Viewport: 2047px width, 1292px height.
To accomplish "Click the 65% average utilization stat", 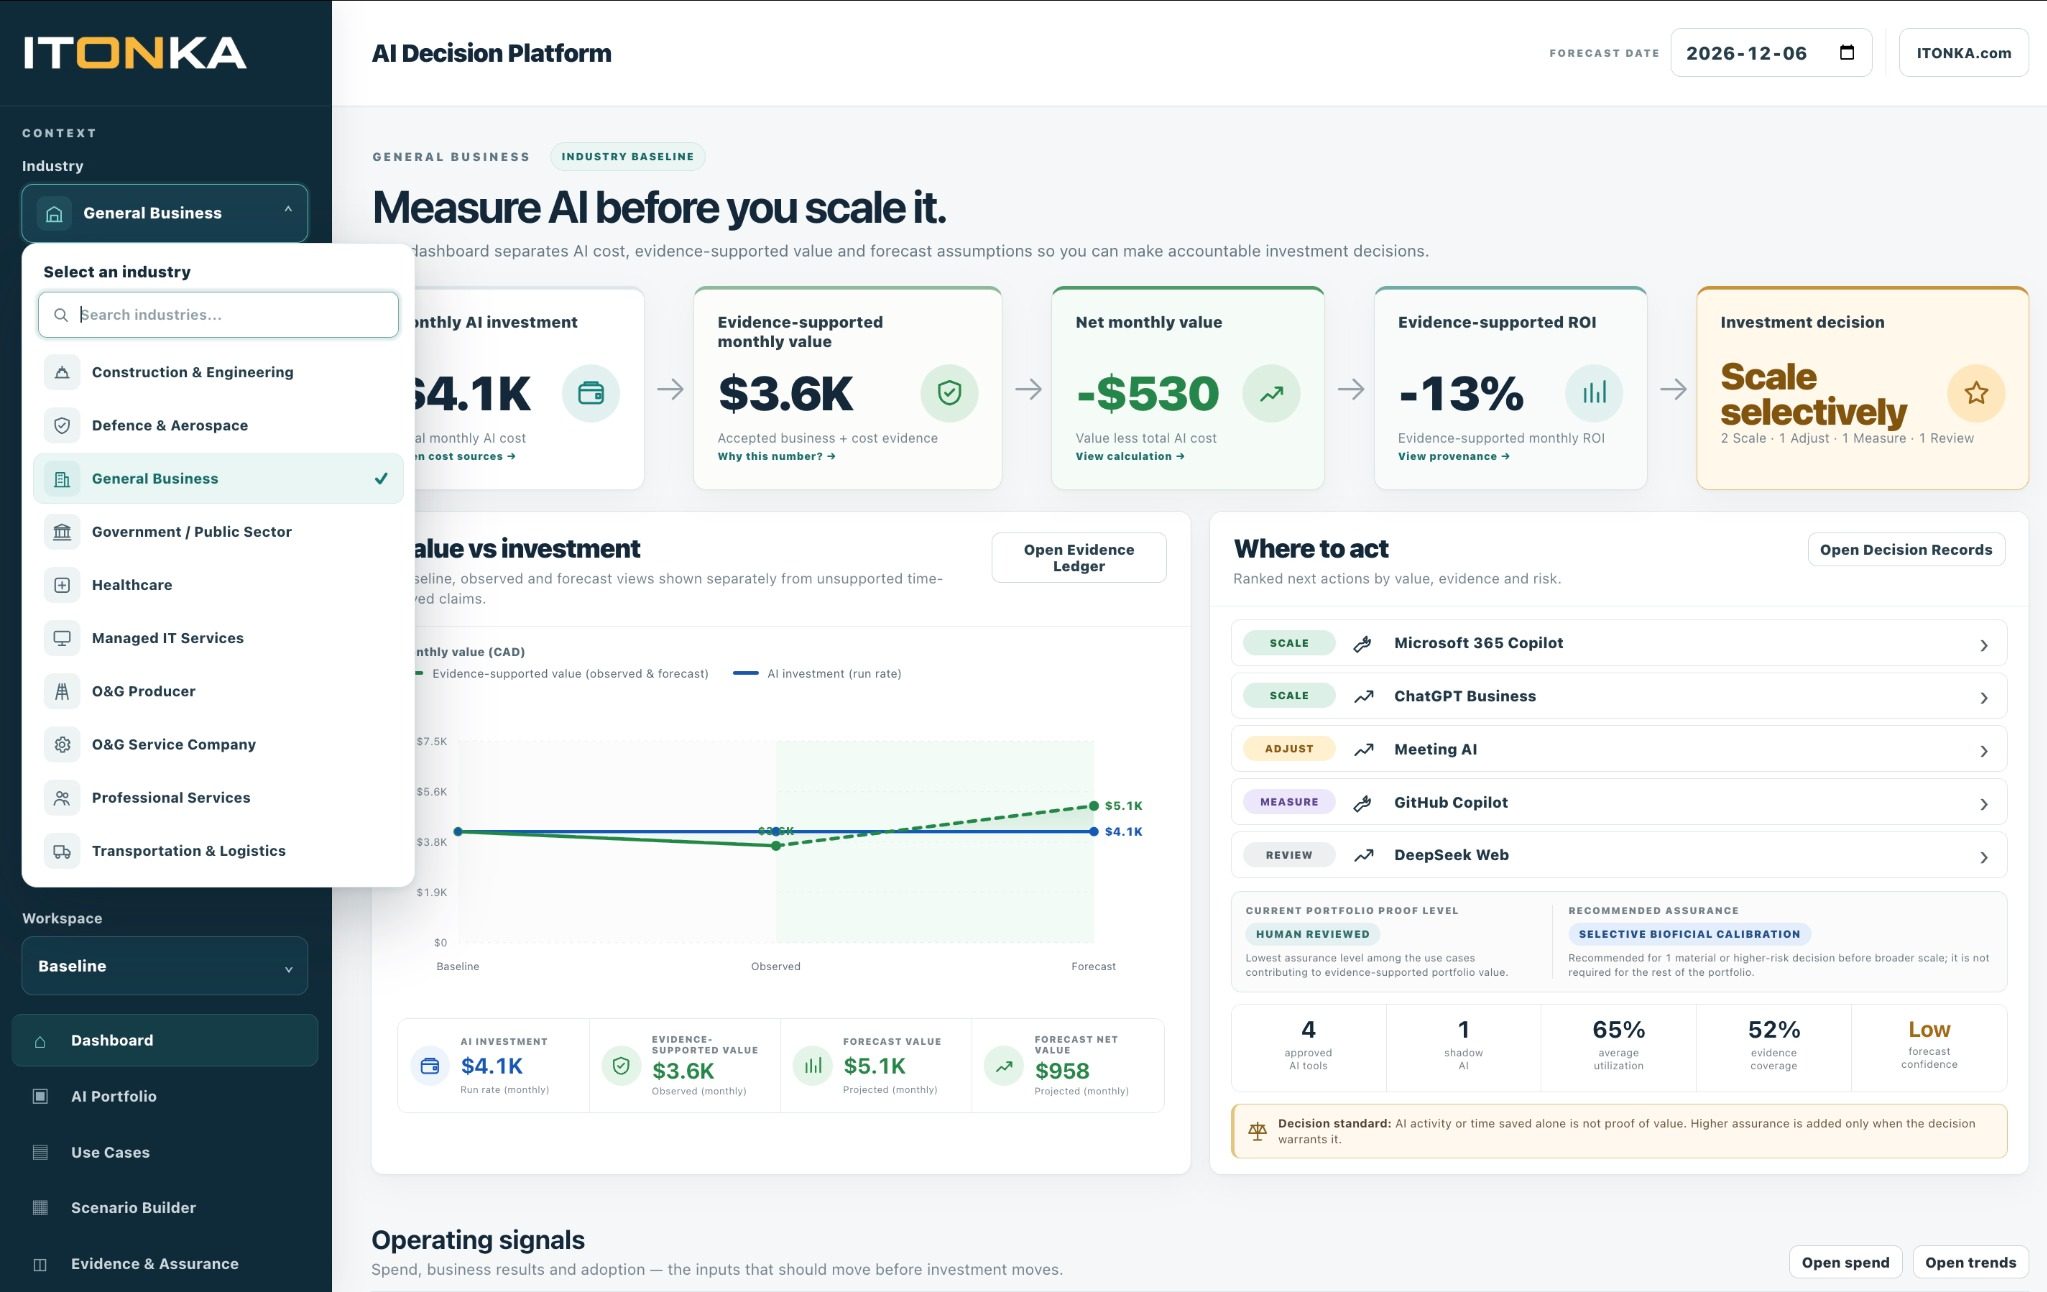I will [1618, 1046].
